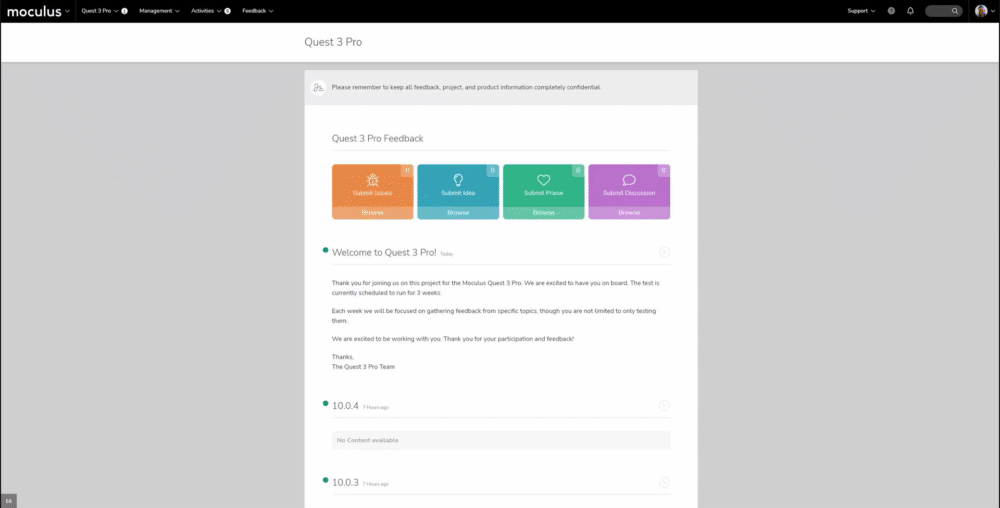Click the confidentiality reminder text

466,87
